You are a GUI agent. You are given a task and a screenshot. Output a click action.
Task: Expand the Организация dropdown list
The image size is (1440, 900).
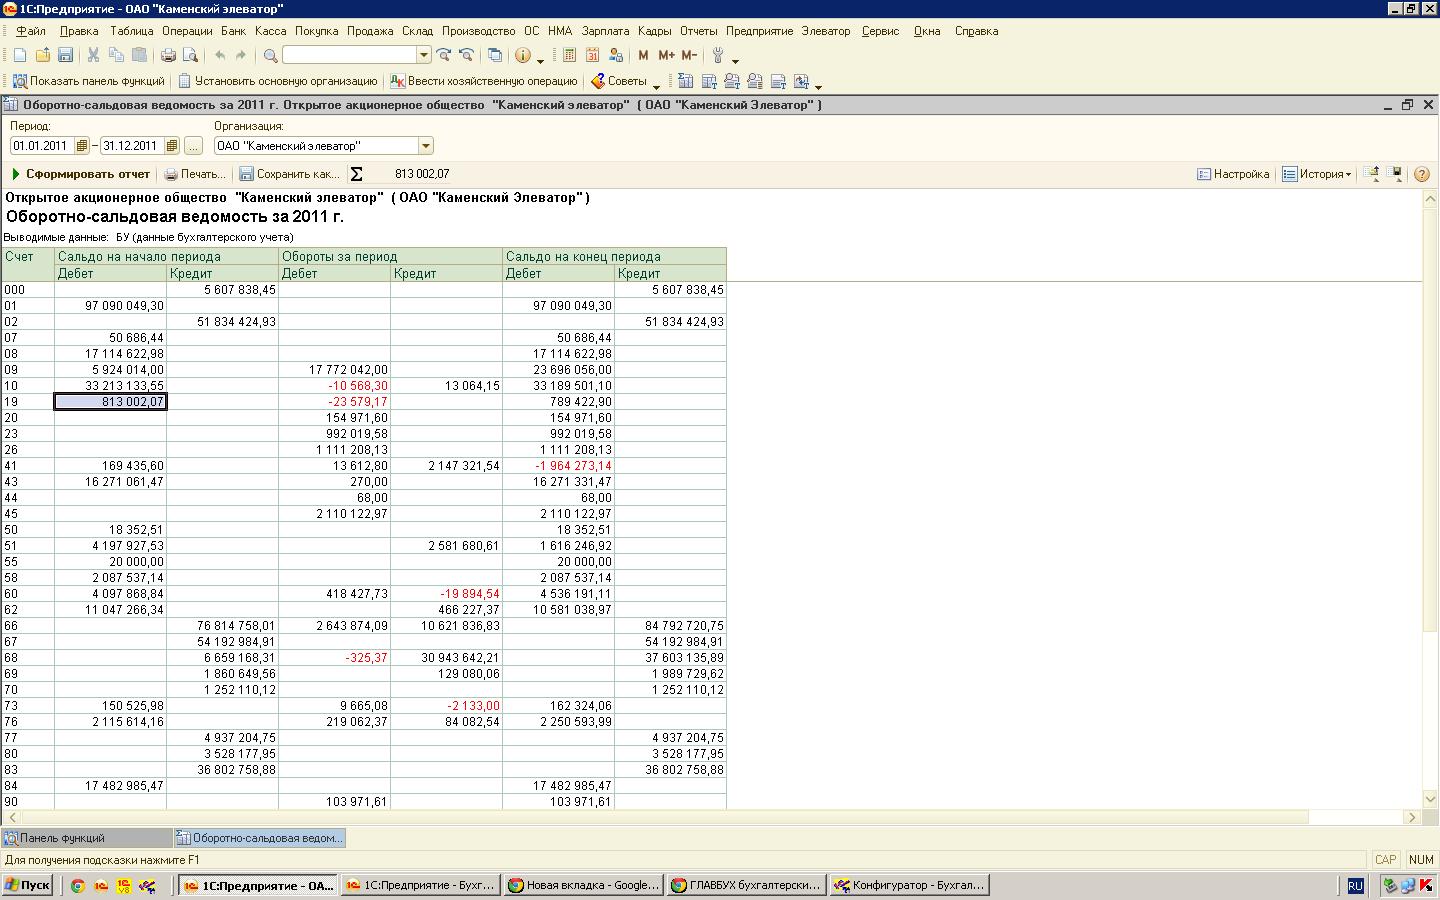[x=425, y=146]
